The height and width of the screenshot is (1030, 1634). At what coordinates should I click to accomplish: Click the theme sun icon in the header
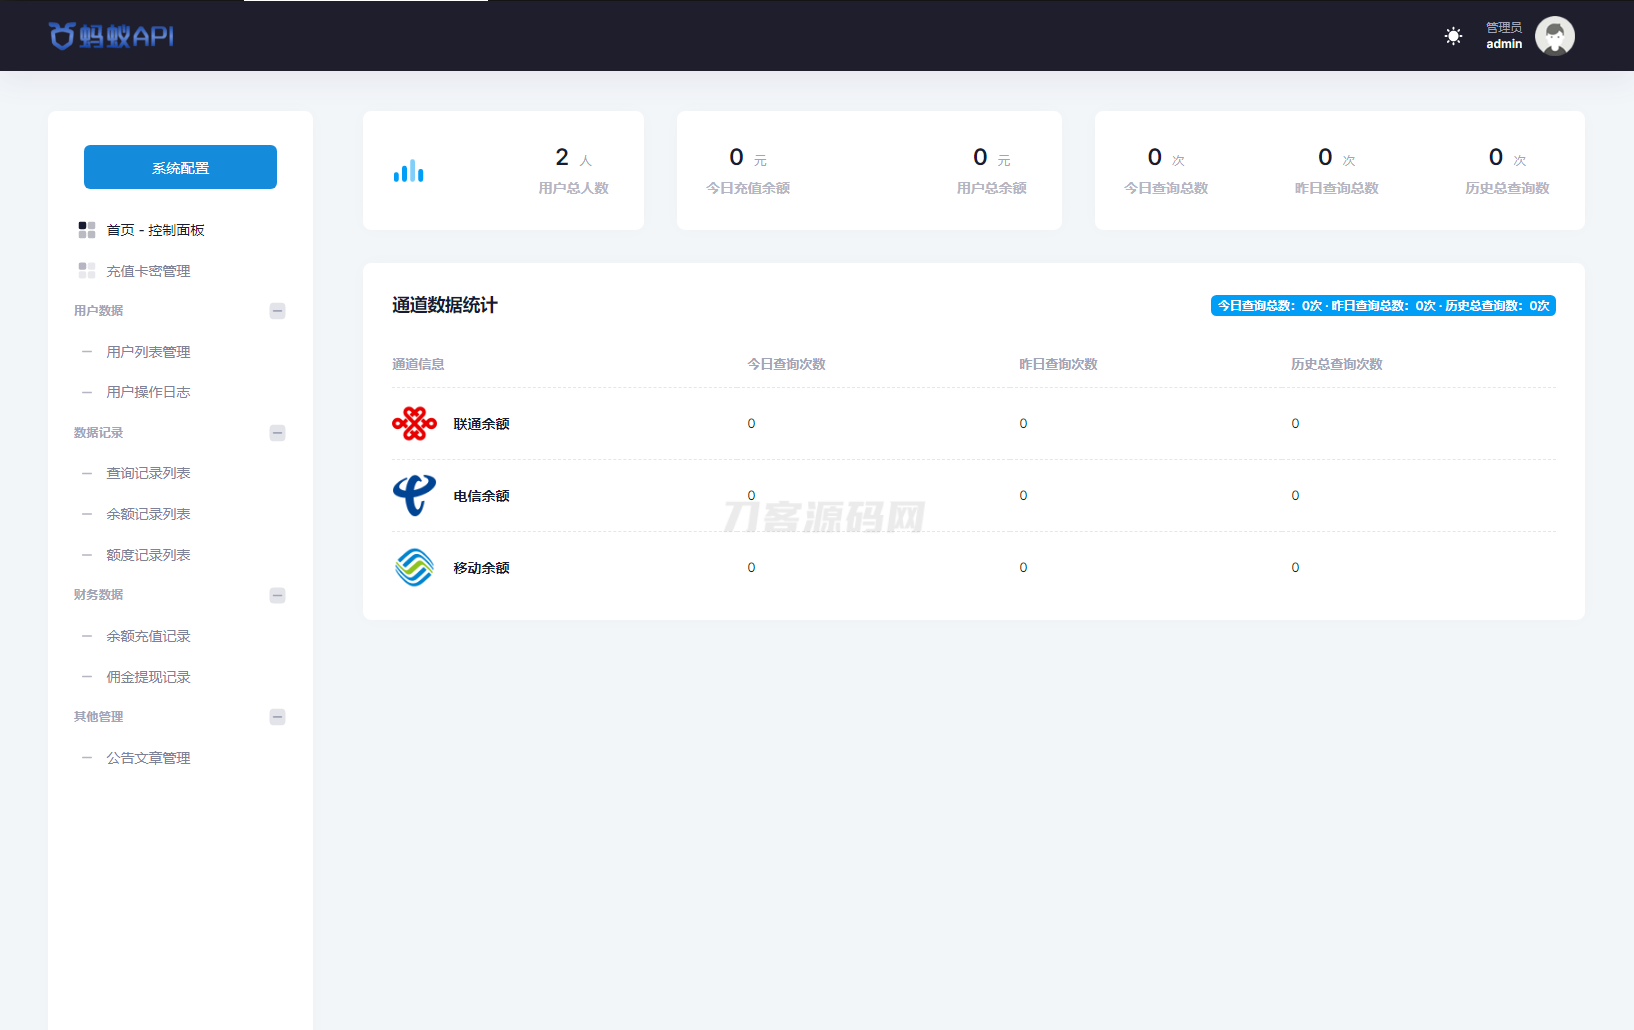[1453, 36]
